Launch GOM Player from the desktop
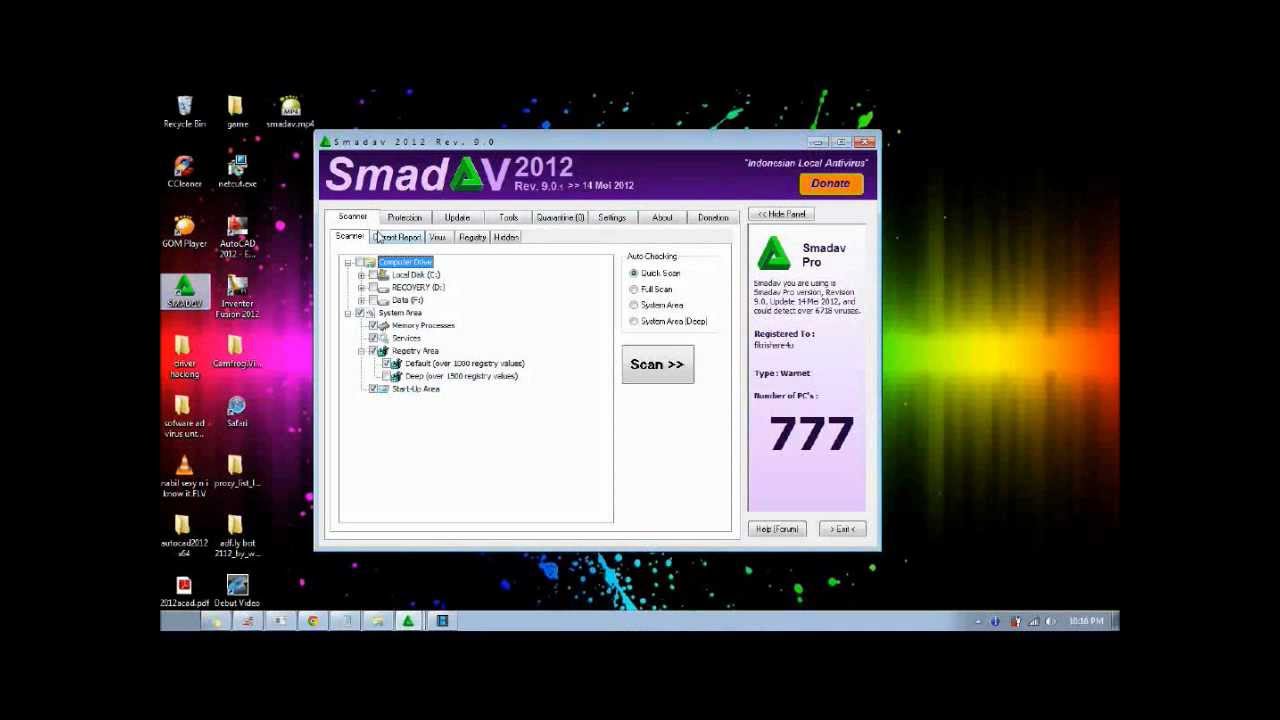The height and width of the screenshot is (720, 1280). coord(184,233)
